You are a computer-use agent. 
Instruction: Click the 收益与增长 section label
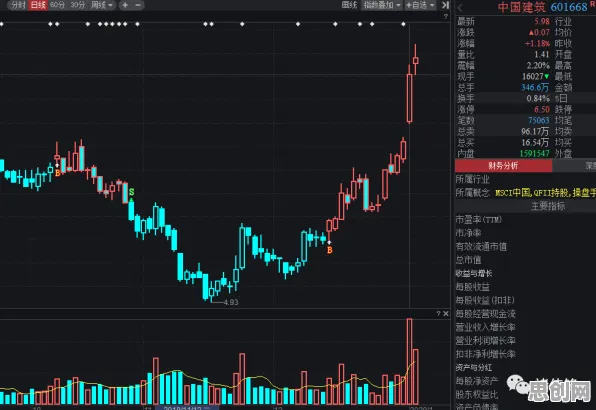(474, 274)
